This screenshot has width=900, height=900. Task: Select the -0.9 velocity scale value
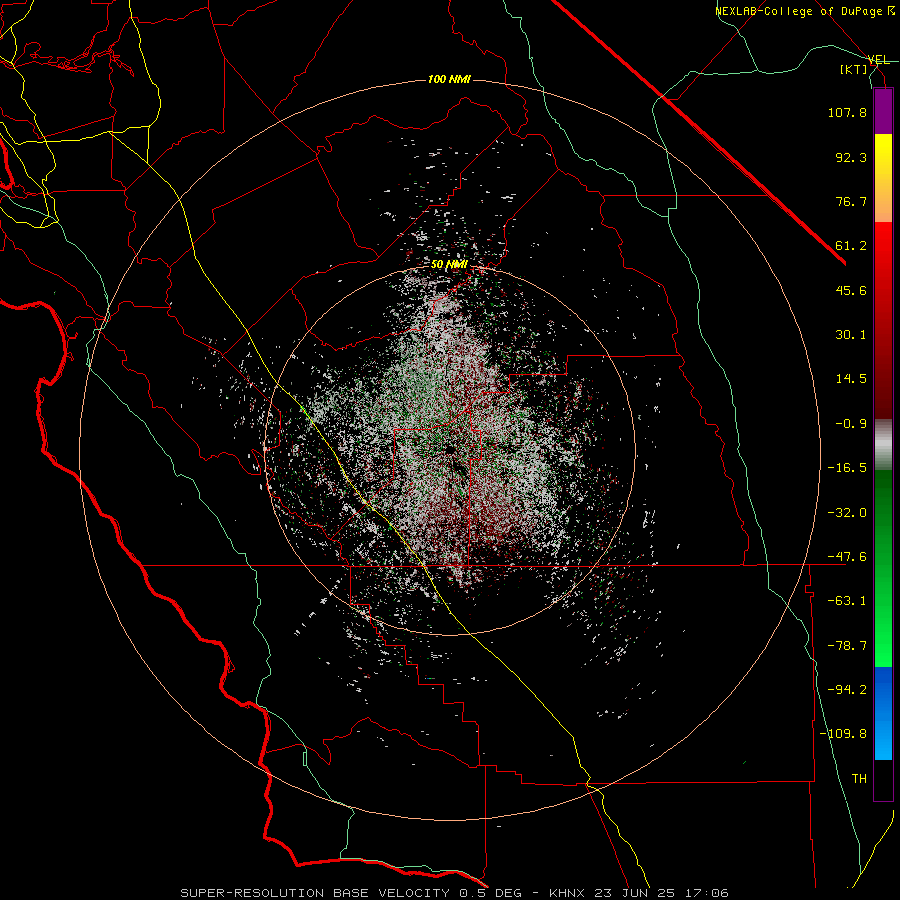[x=851, y=424]
